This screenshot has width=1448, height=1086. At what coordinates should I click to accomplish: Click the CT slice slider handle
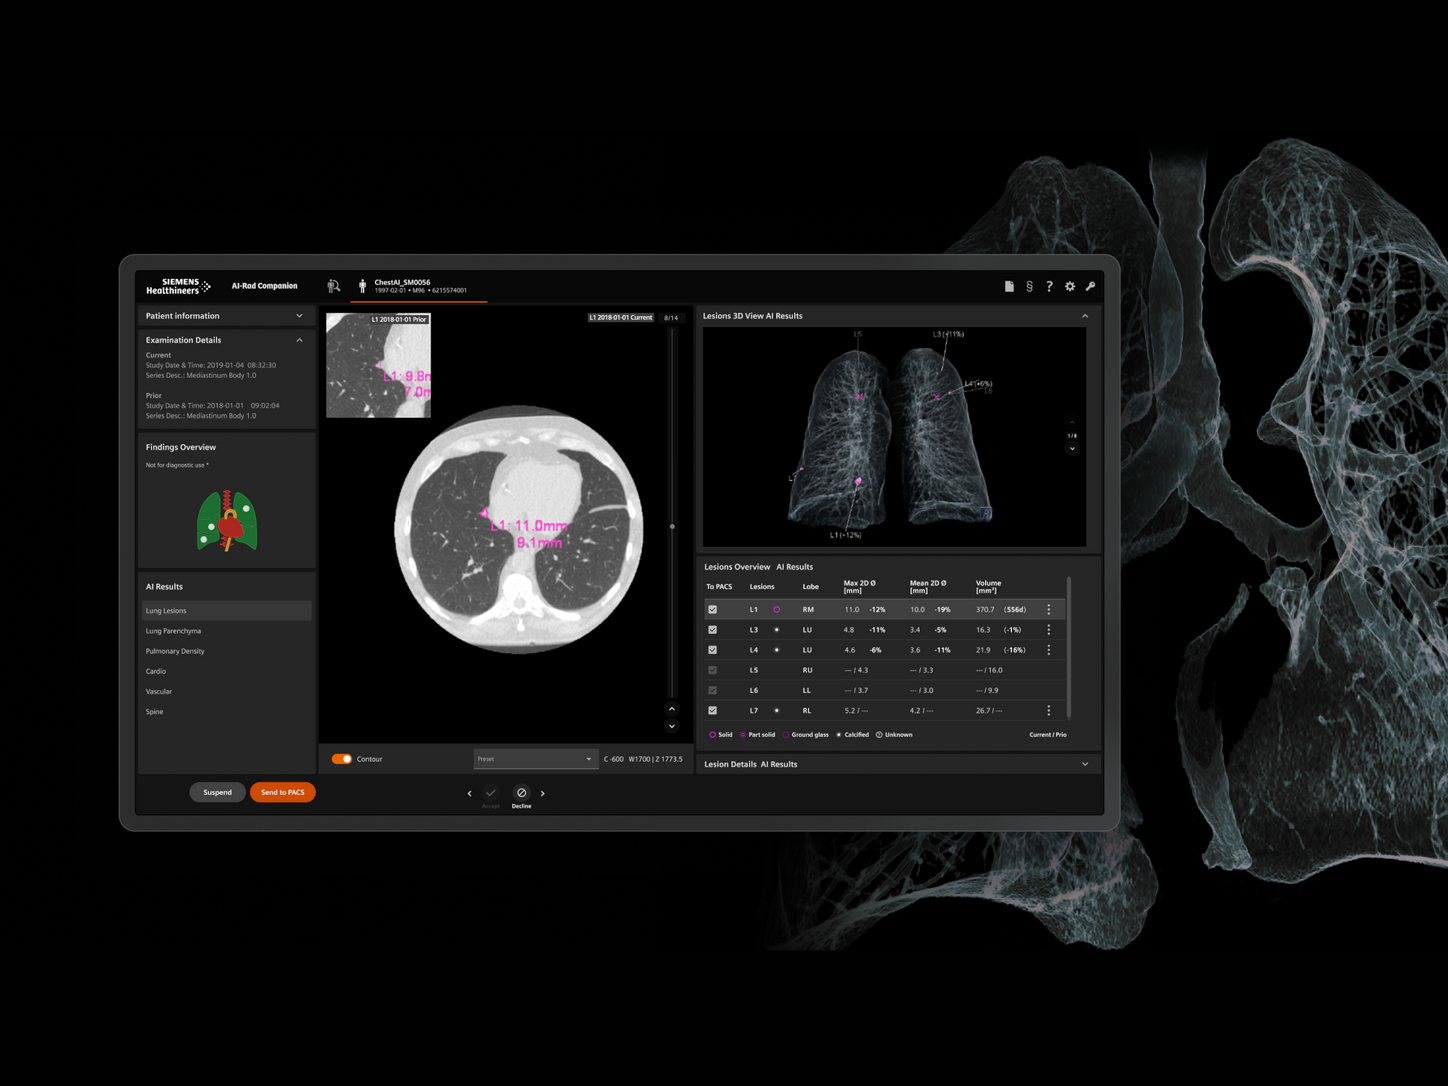coord(672,526)
